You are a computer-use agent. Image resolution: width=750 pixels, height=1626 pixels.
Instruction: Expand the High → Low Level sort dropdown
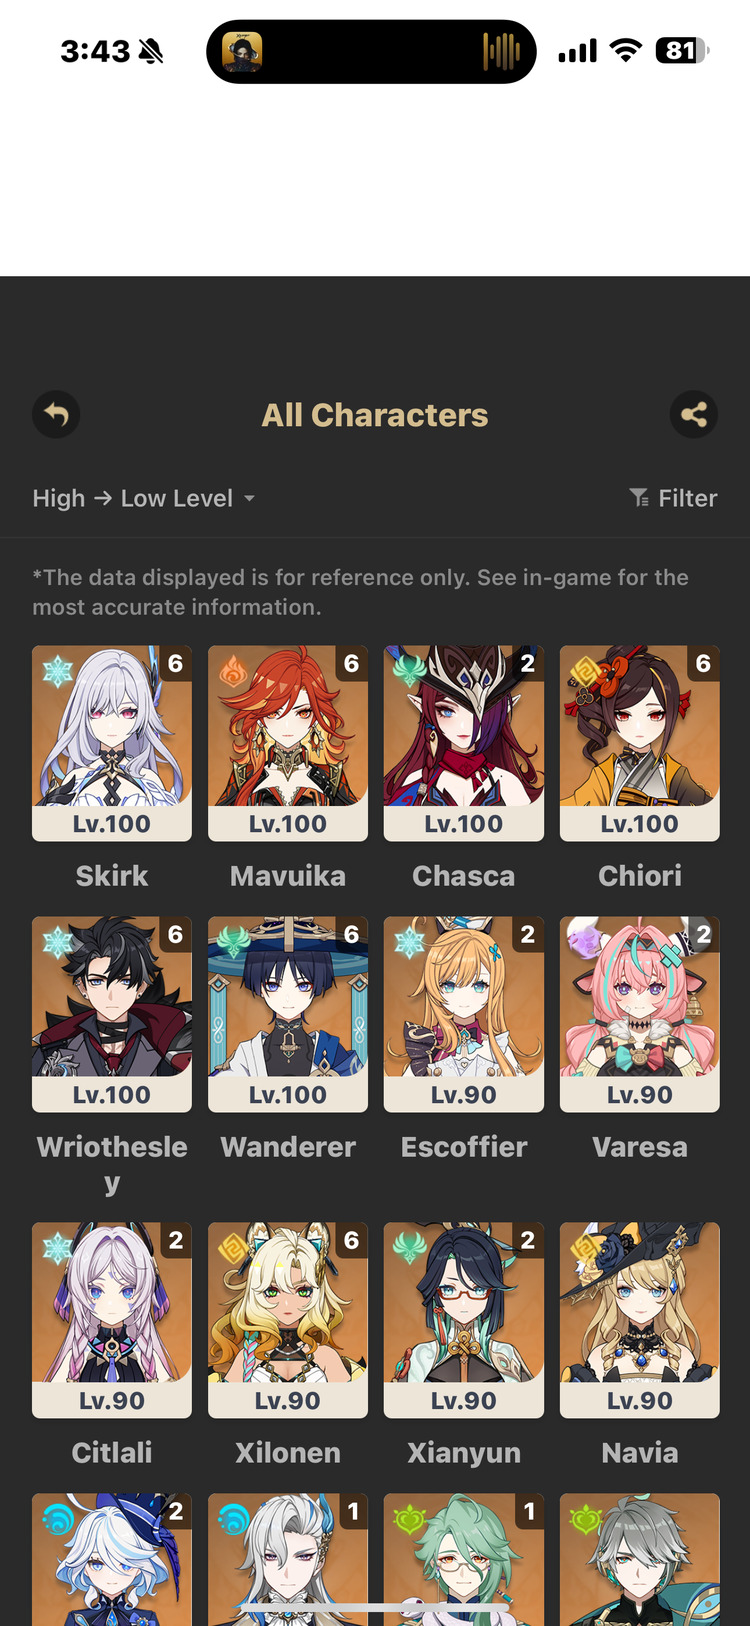coord(144,498)
